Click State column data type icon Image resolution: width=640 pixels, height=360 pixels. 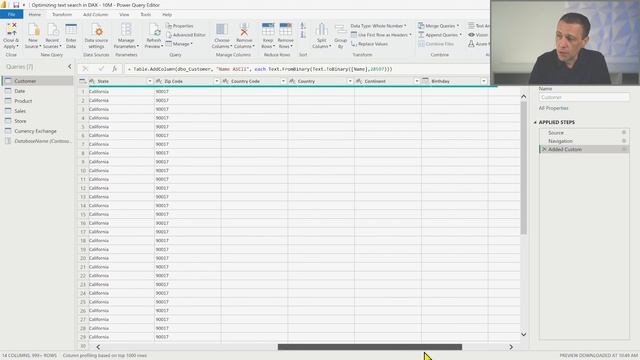point(92,81)
